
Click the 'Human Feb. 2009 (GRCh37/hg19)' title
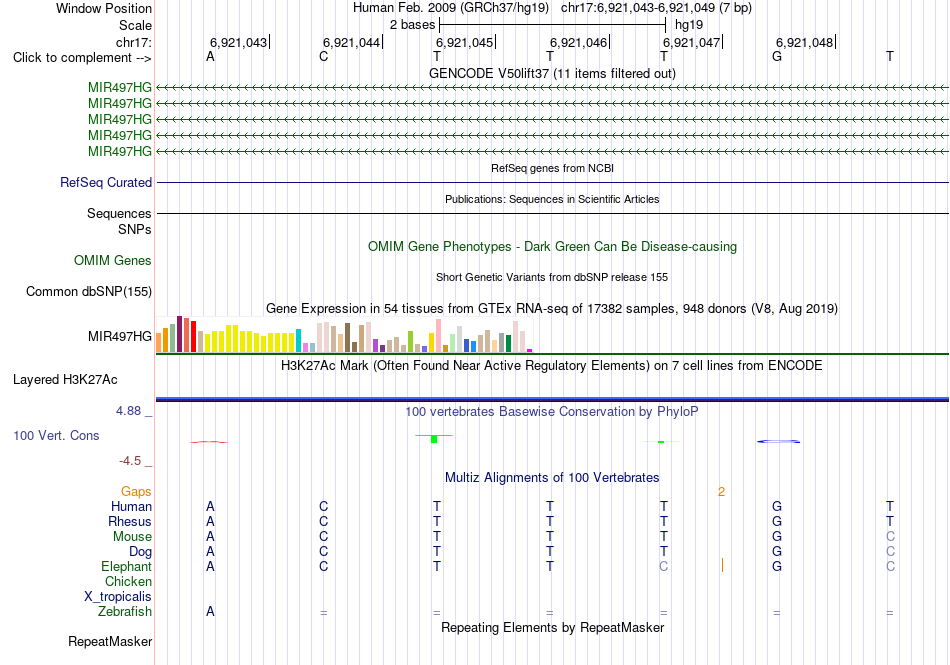pyautogui.click(x=451, y=8)
